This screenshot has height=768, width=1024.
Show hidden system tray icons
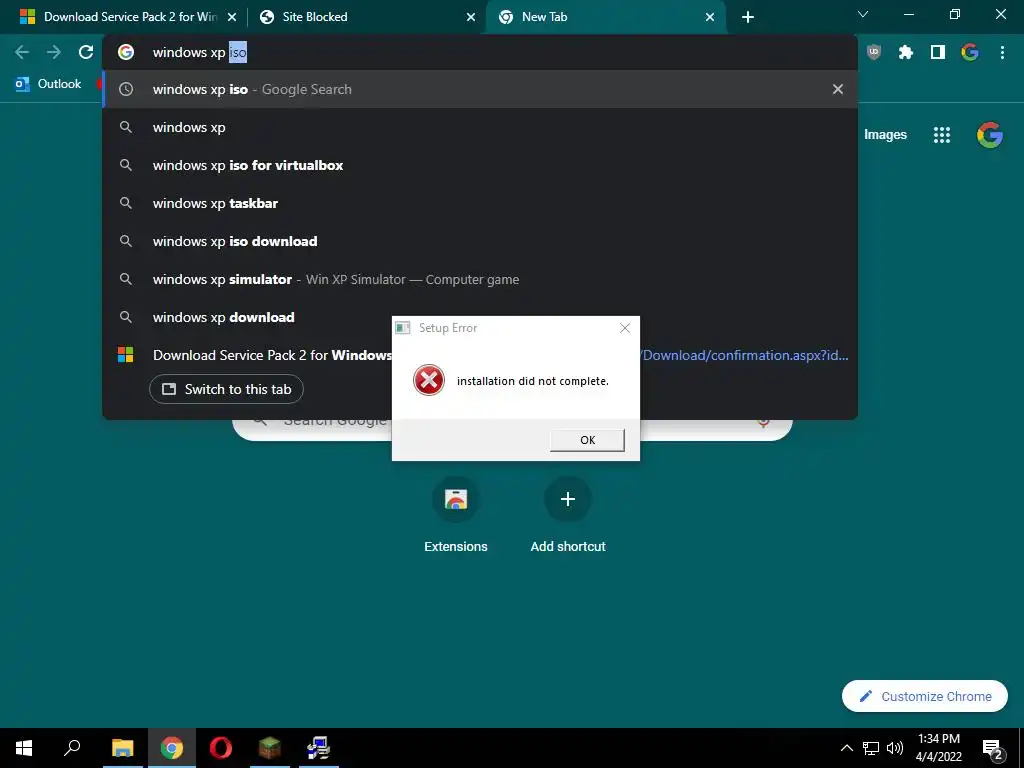846,748
